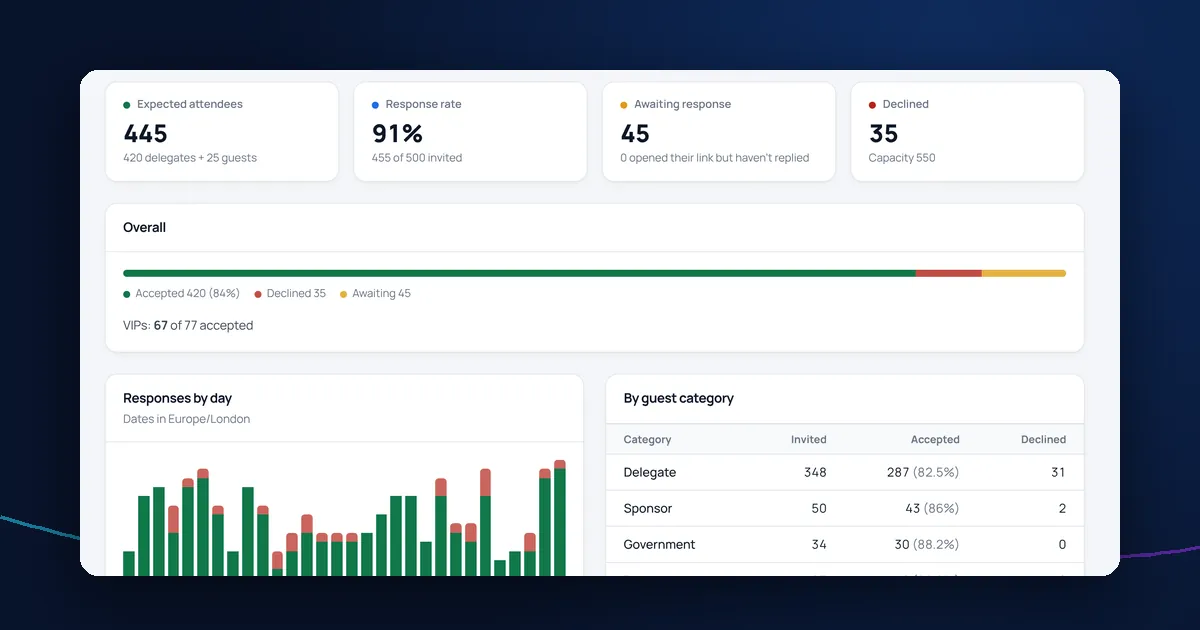
Task: Select the "Government" category row name
Action: pyautogui.click(x=660, y=544)
